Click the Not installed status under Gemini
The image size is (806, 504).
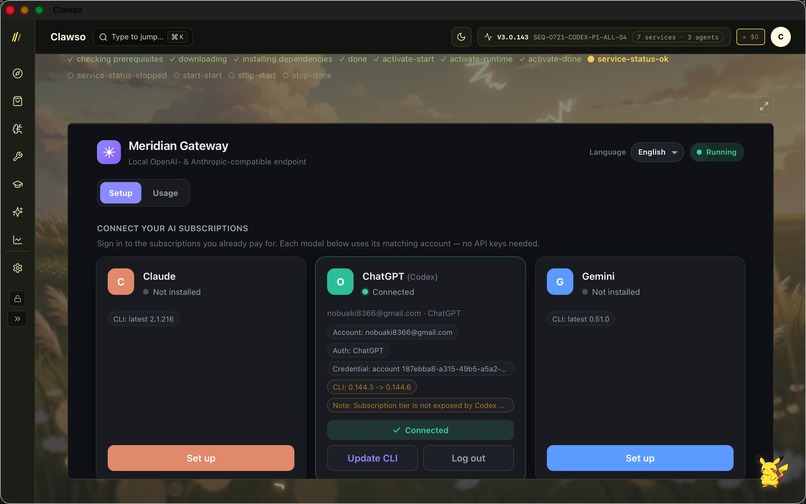point(611,292)
